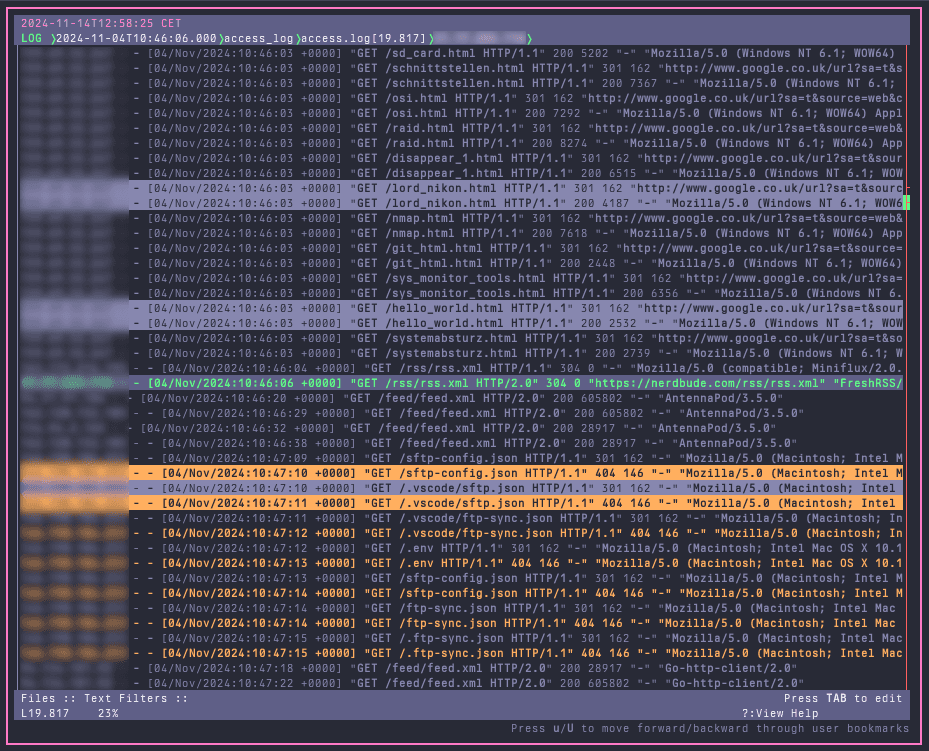Click the /.env 404 warning line
Viewport: 929px width, 751px height.
tap(520, 563)
